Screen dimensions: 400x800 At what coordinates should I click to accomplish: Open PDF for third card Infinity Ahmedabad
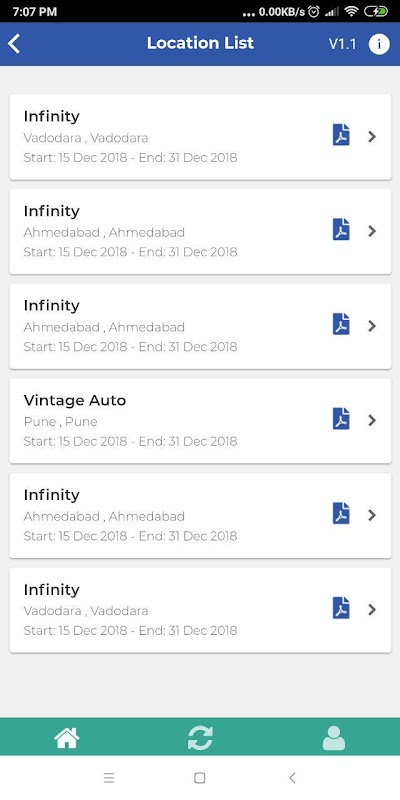(x=341, y=326)
